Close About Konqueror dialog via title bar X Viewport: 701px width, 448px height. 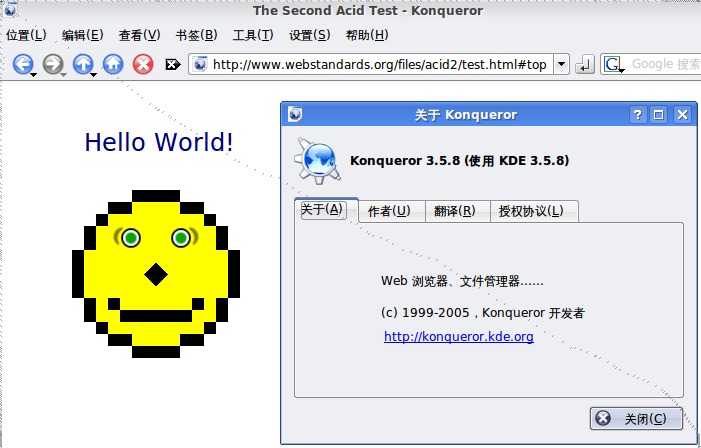682,115
